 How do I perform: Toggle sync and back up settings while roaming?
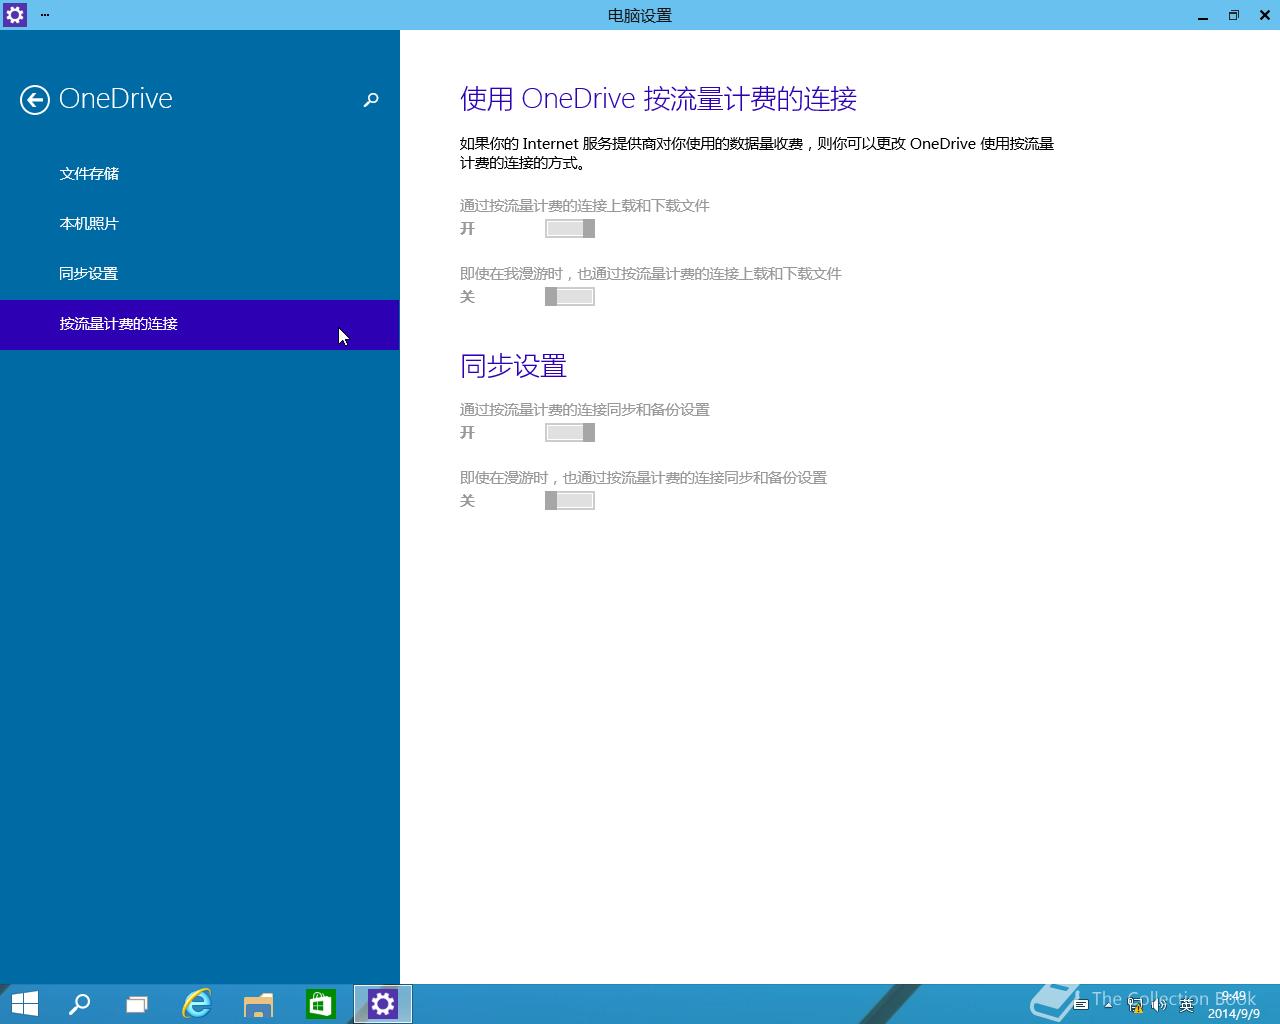pos(570,501)
